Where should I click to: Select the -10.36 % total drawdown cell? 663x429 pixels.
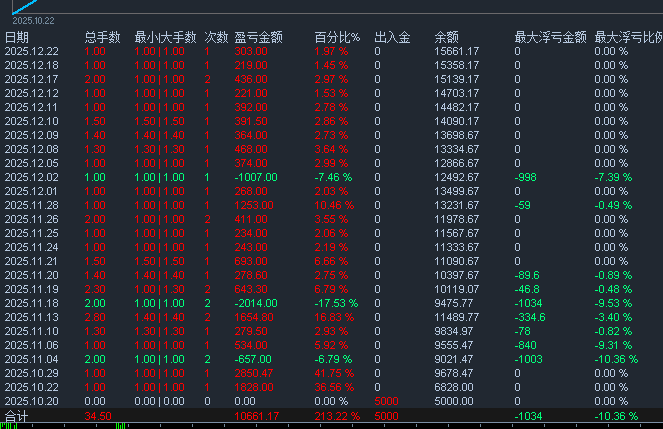tap(616, 415)
